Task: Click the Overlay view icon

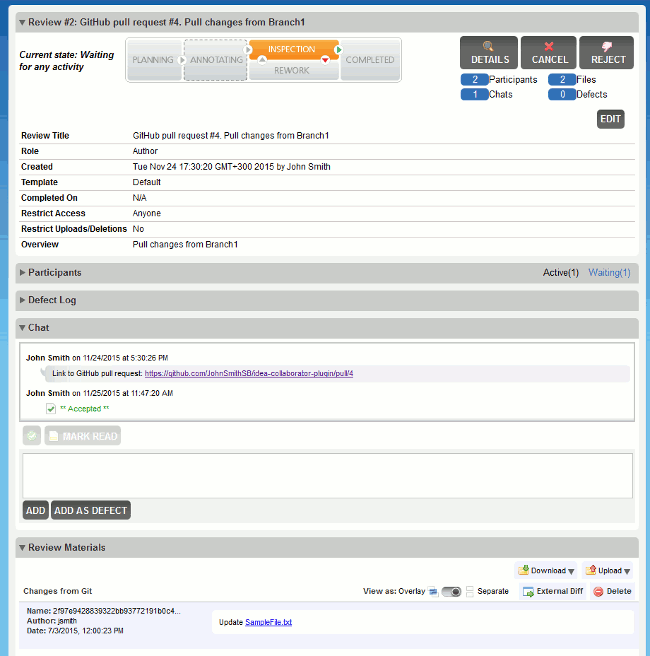Action: [433, 592]
